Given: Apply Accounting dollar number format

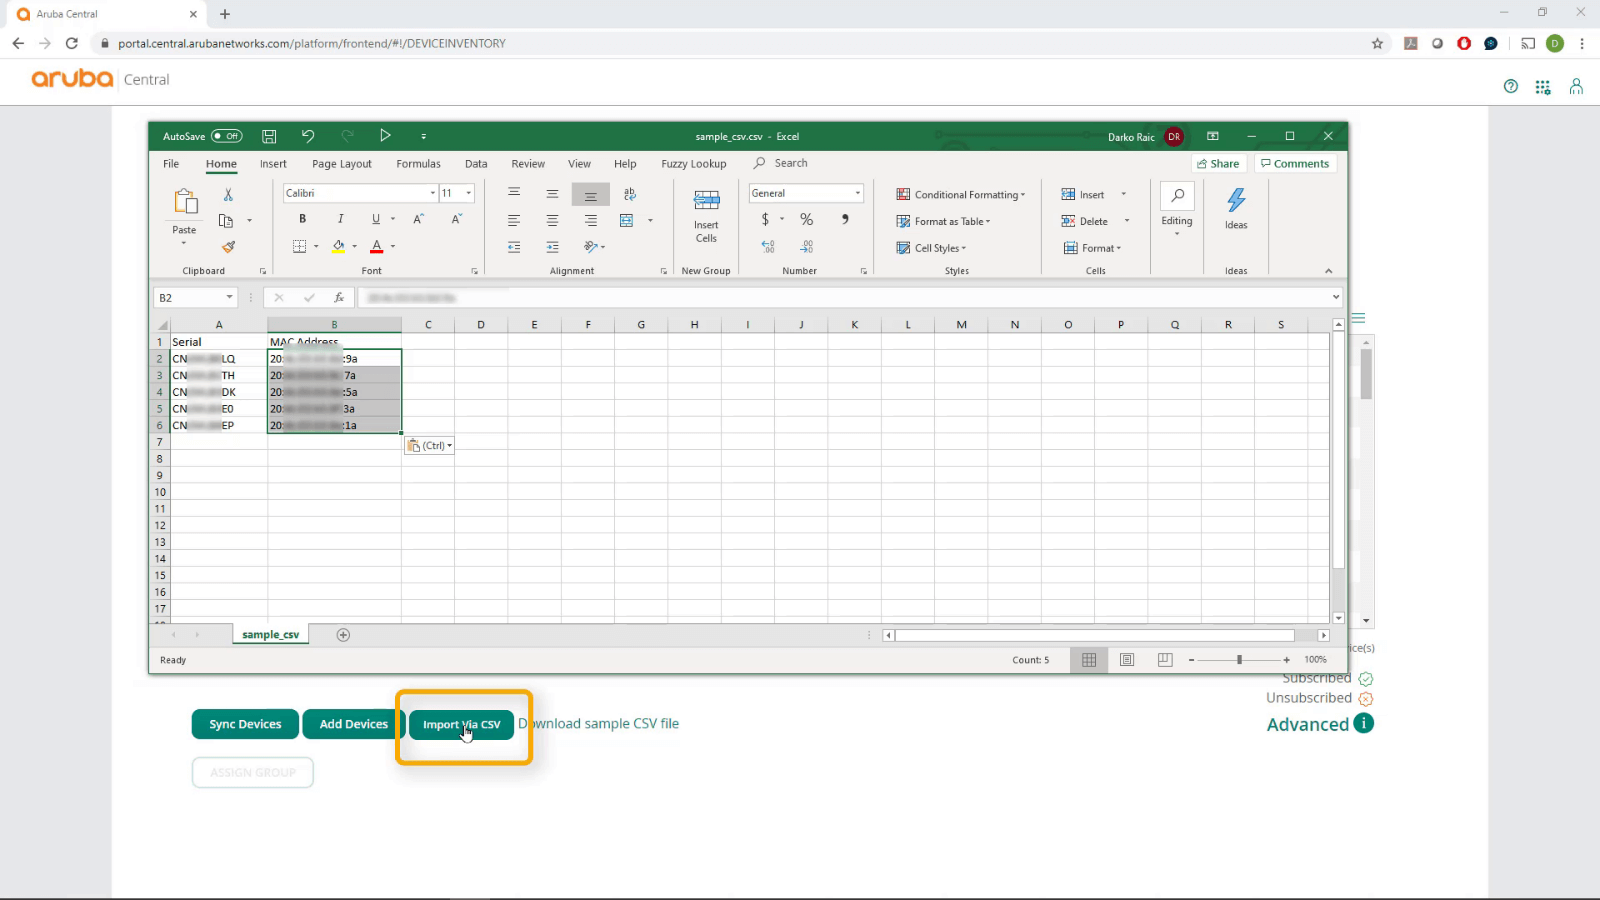Looking at the screenshot, I should pyautogui.click(x=765, y=219).
